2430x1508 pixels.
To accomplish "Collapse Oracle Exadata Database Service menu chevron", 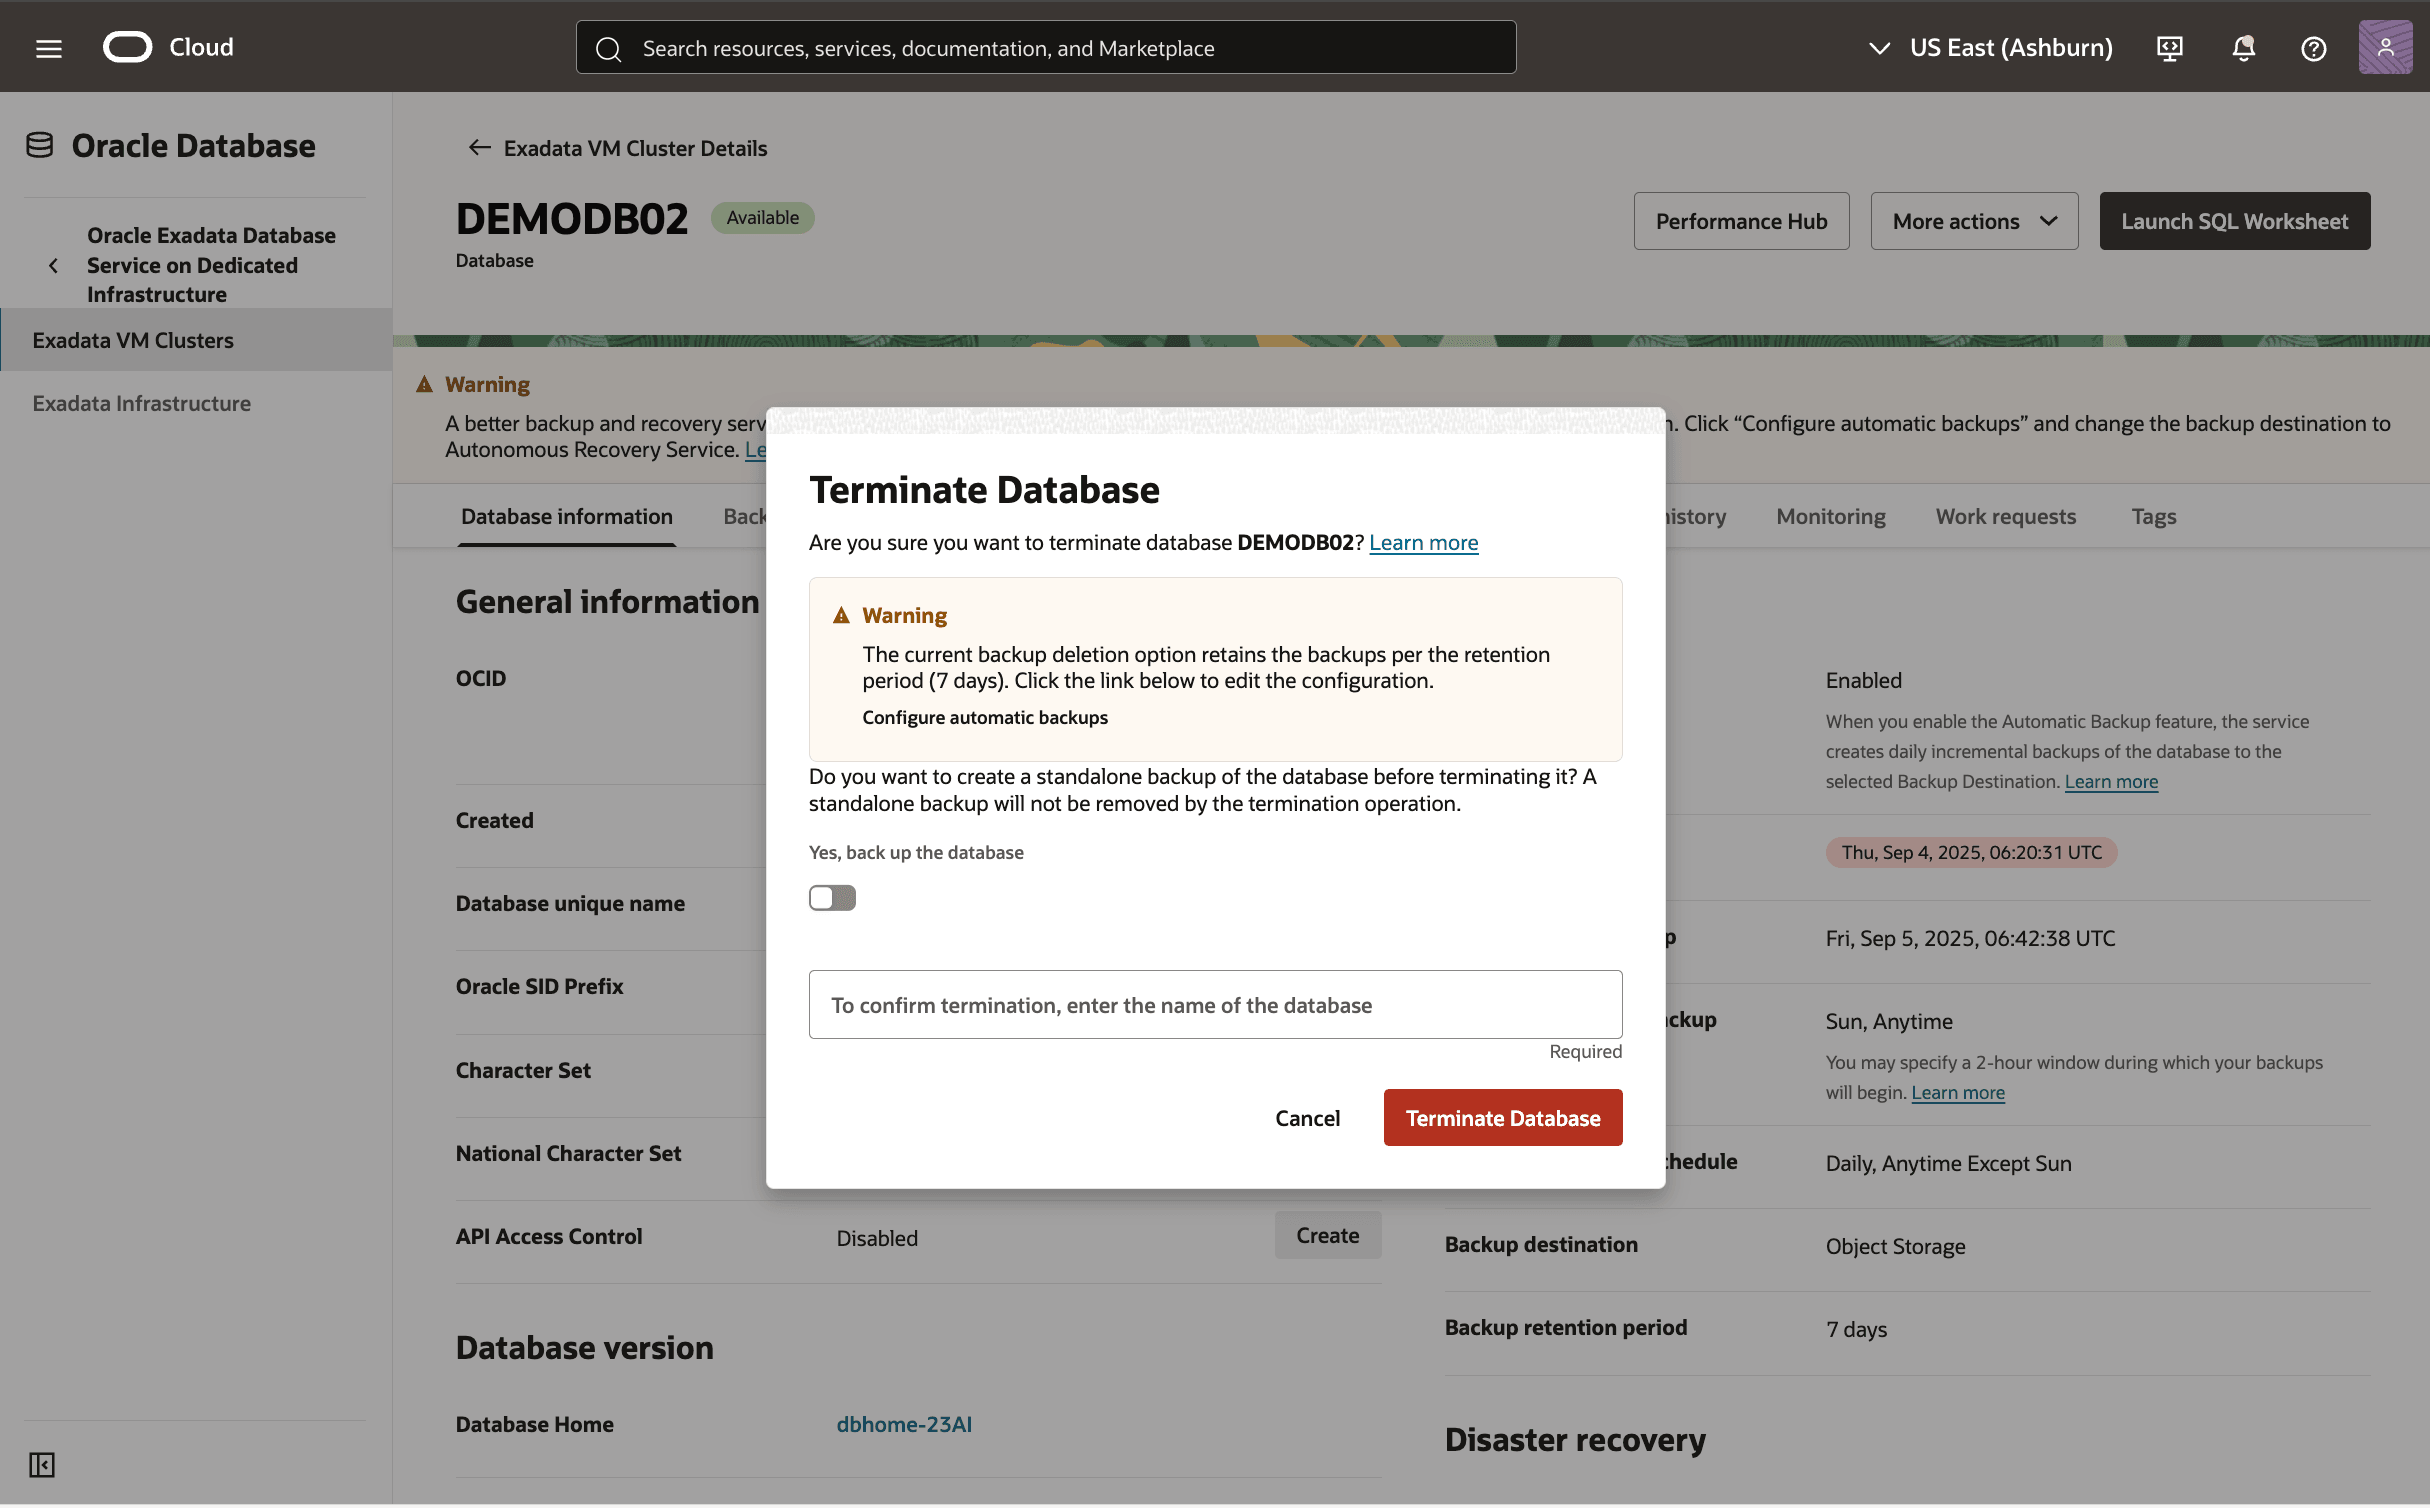I will tap(54, 265).
